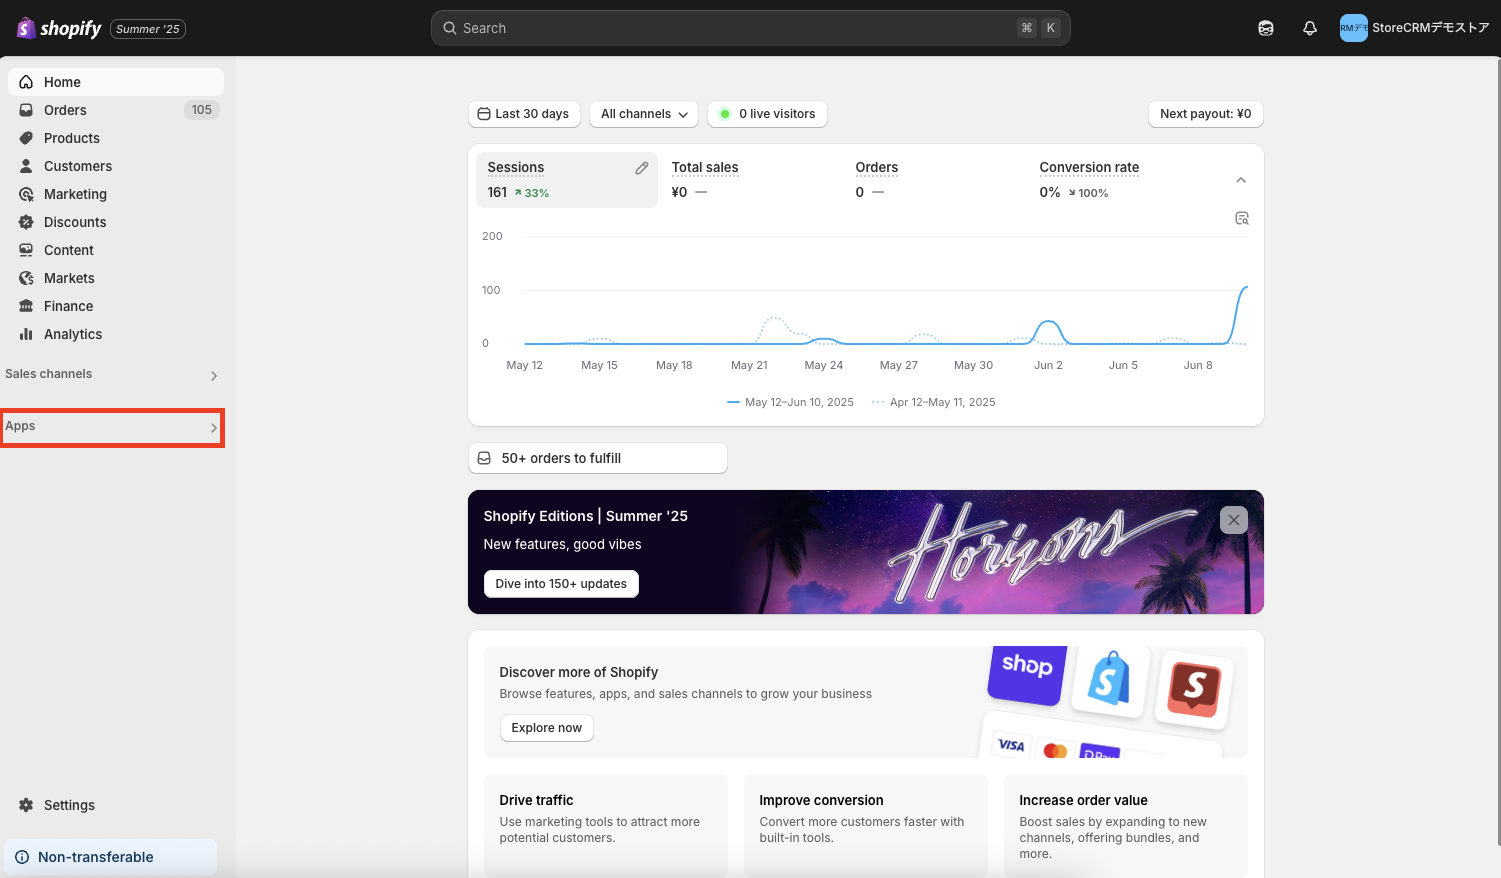Click the Analytics sidebar item

[116, 334]
